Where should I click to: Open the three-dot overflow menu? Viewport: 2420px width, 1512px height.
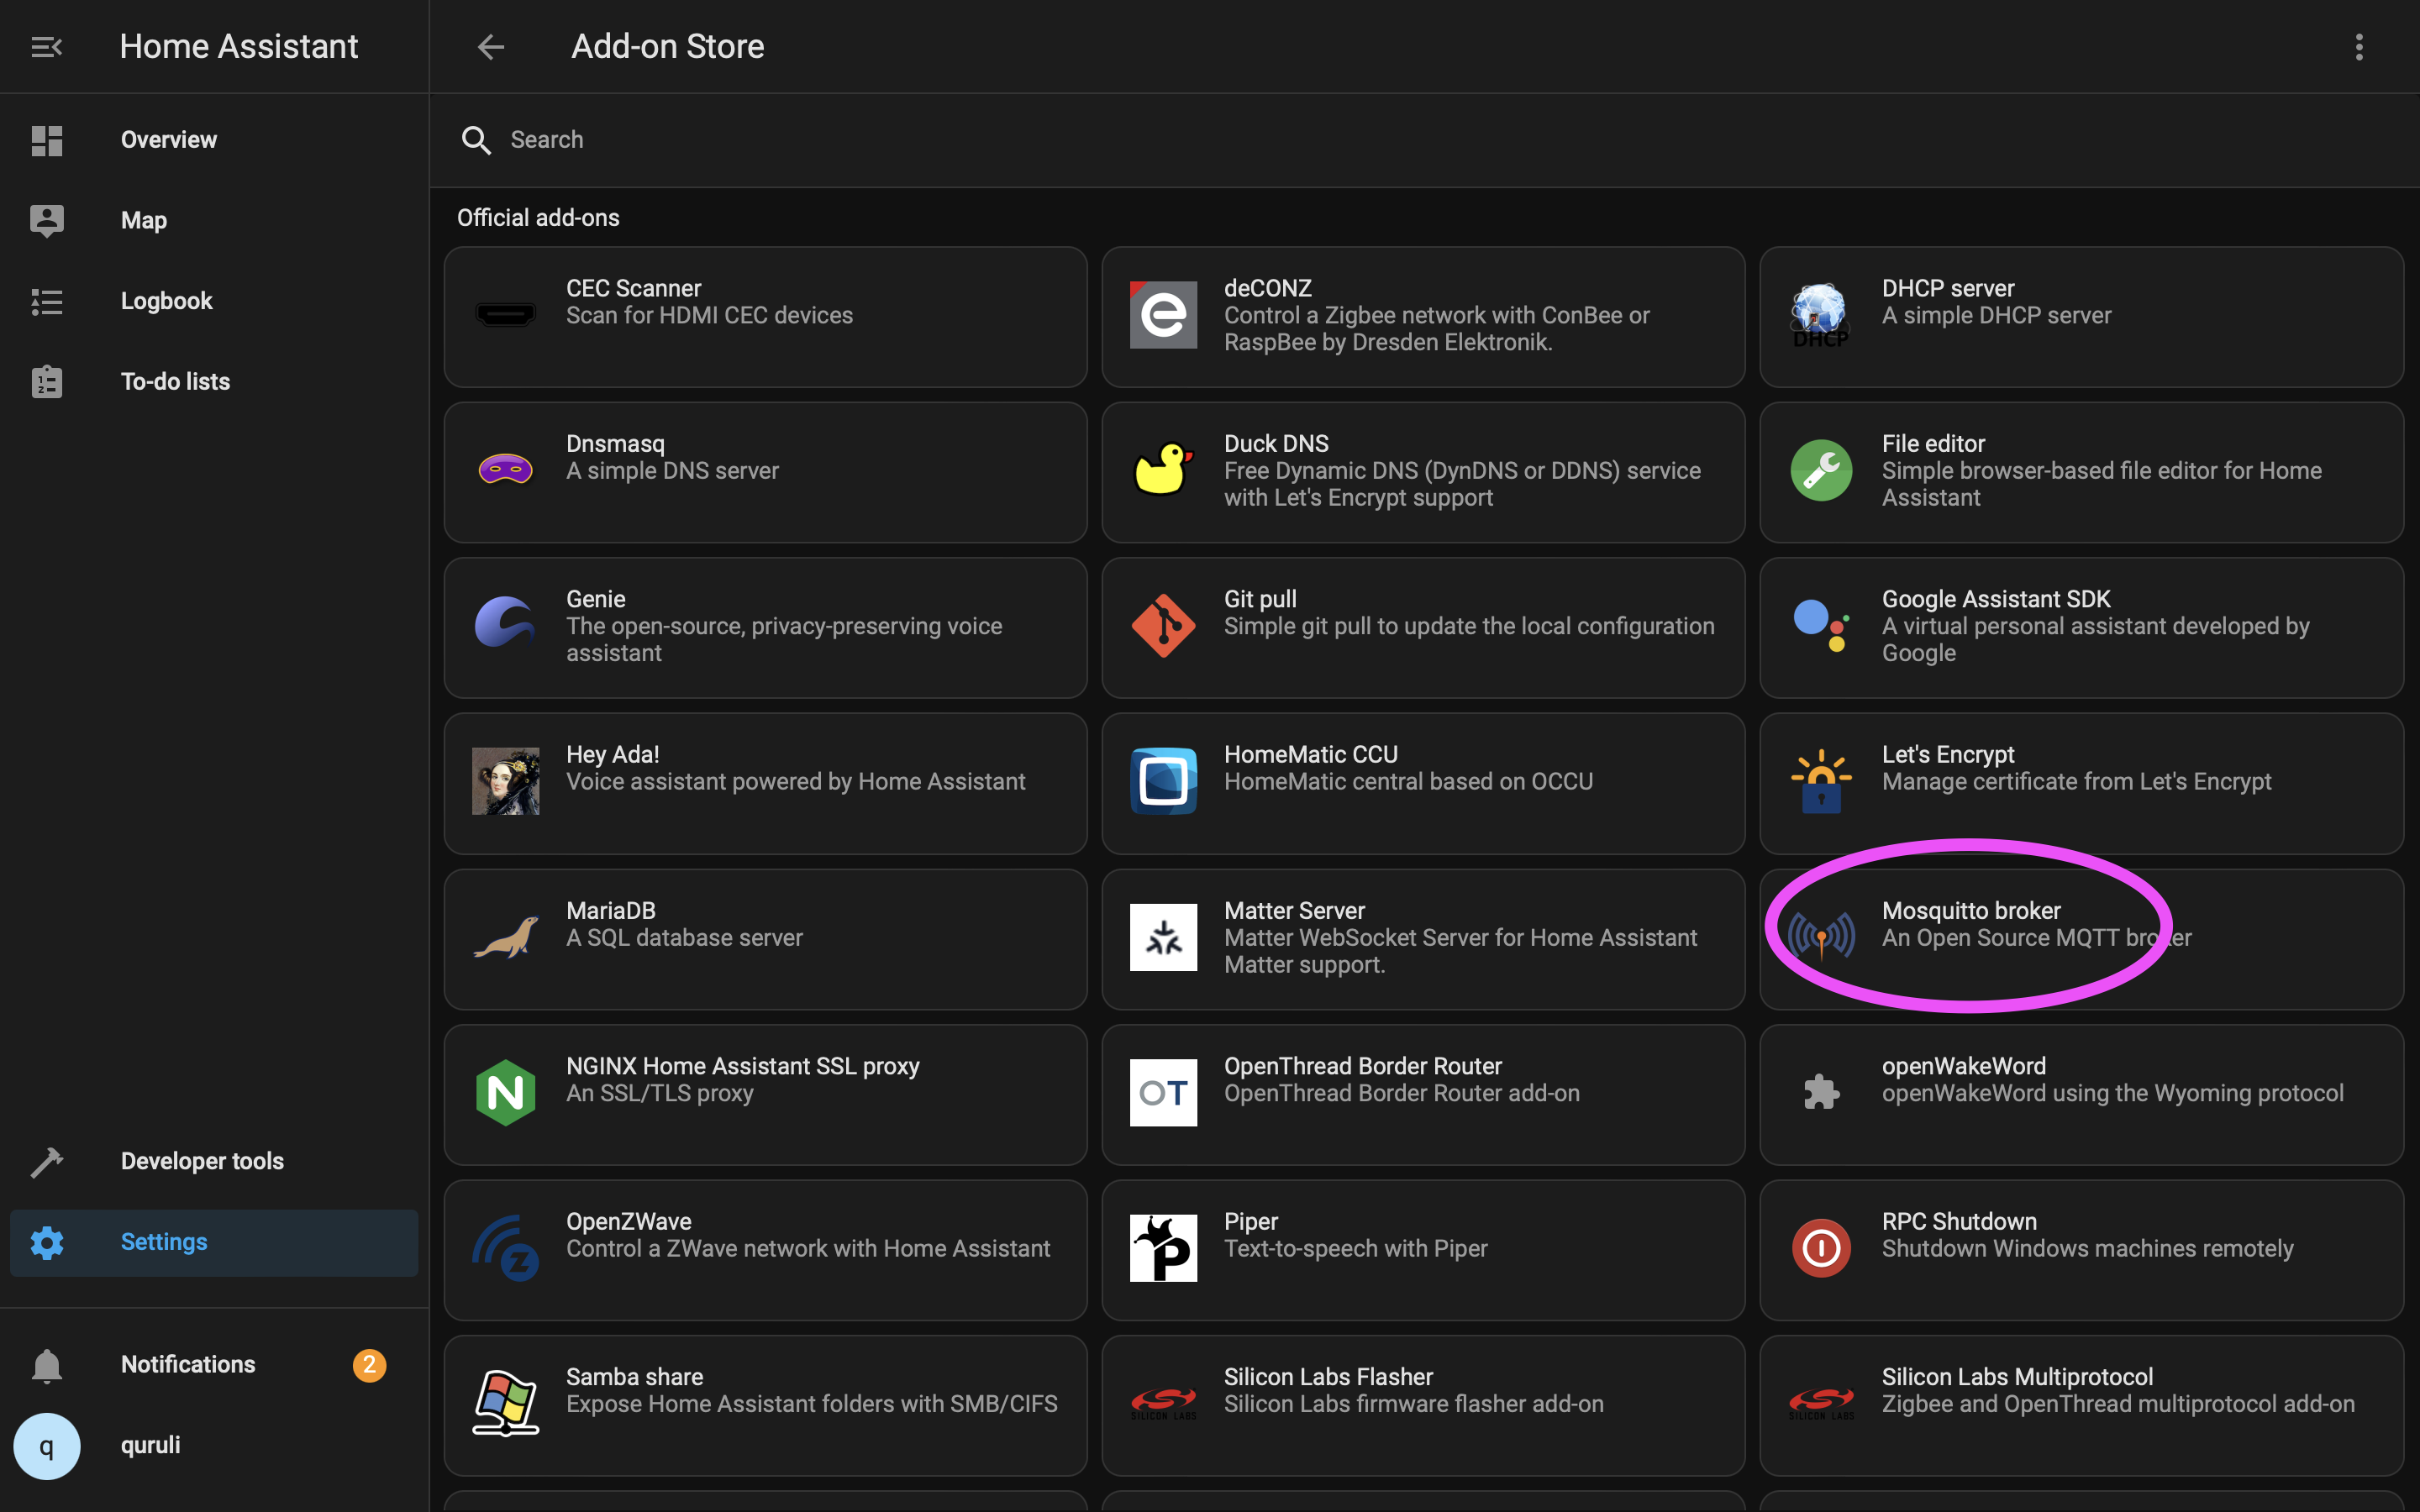coord(2359,47)
